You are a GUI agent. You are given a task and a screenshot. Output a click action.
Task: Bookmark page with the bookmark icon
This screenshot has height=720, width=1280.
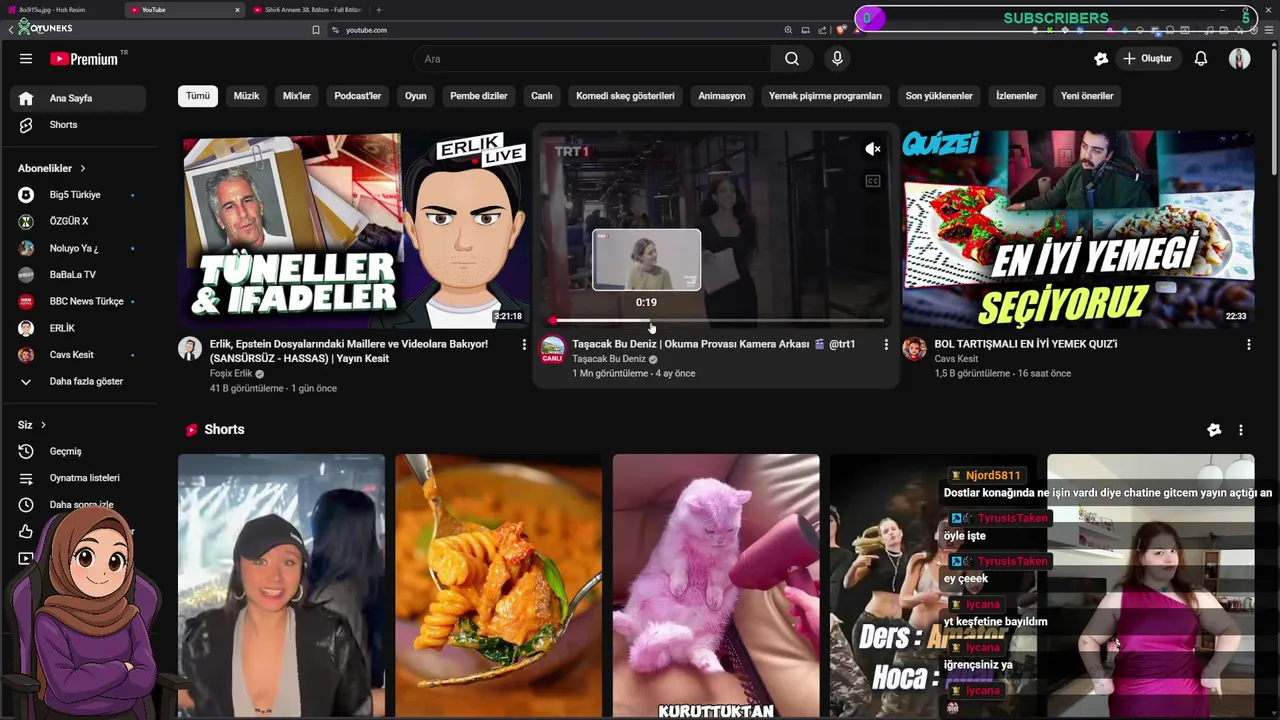tap(316, 30)
